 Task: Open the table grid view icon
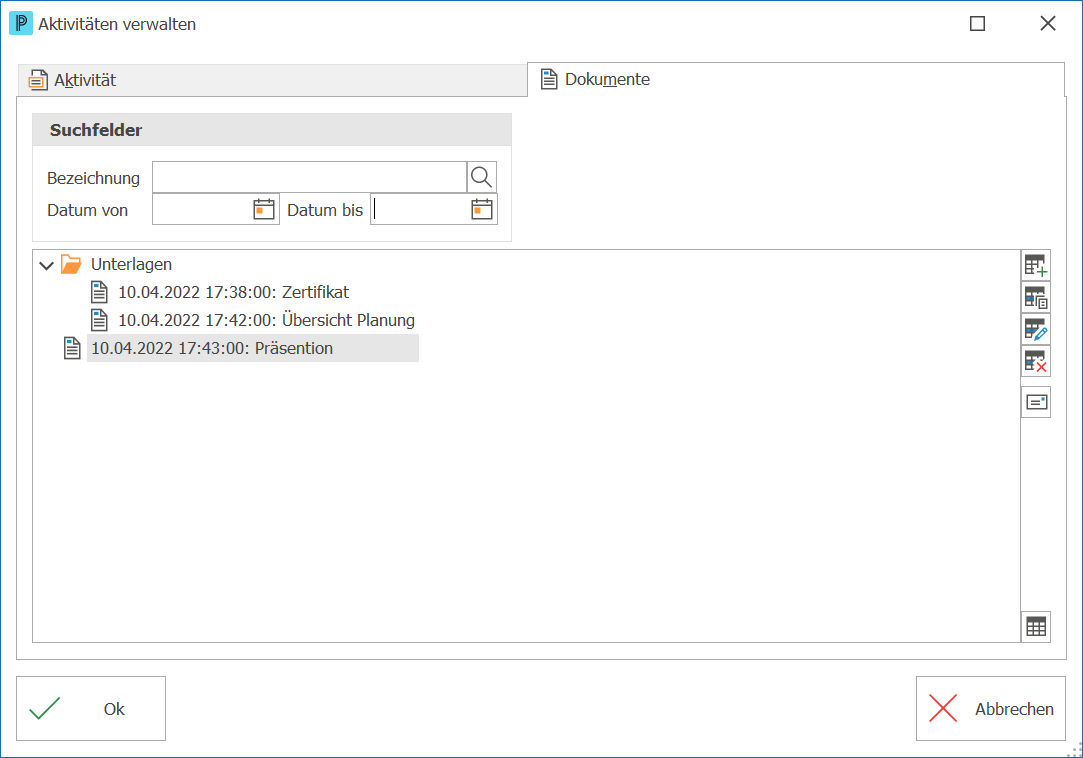1035,627
